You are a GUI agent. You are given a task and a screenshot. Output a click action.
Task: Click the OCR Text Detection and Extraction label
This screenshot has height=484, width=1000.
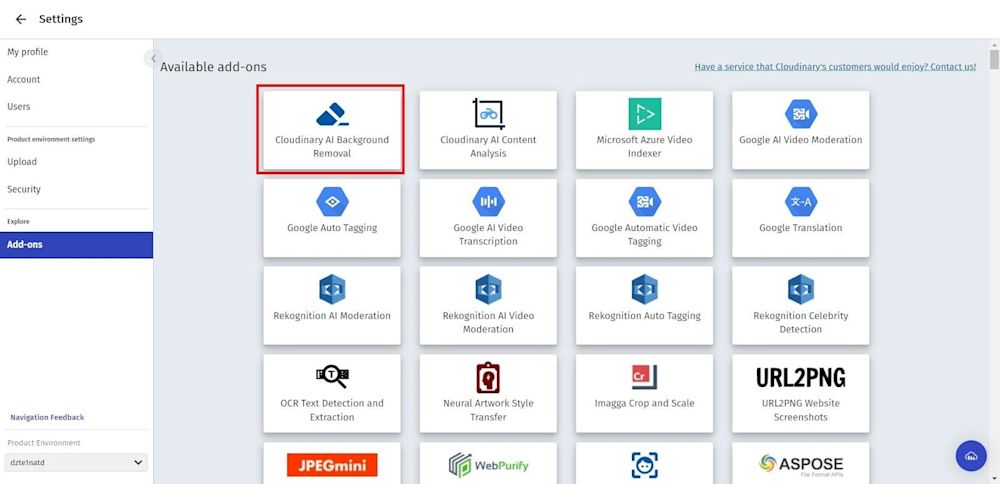332,410
